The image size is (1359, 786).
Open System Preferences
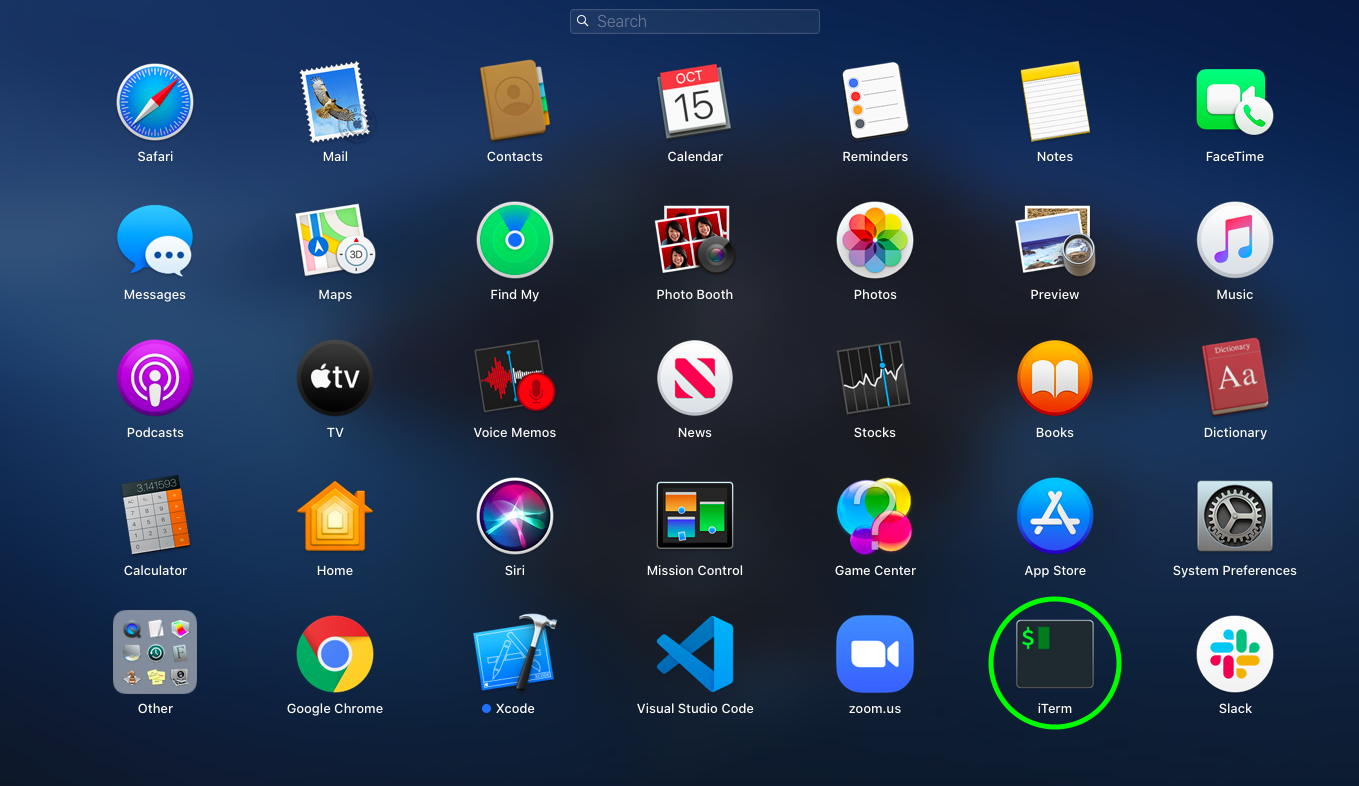[x=1235, y=516]
